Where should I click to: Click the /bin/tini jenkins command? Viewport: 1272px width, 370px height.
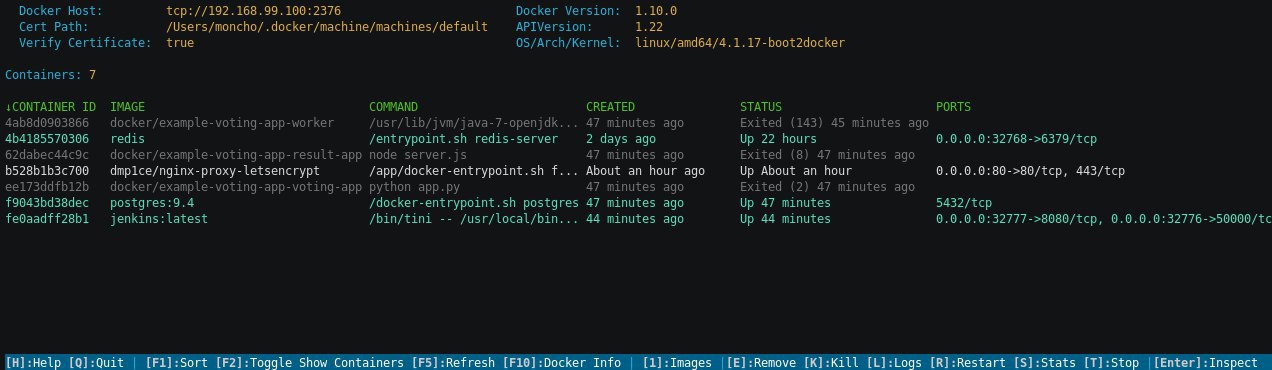point(474,219)
